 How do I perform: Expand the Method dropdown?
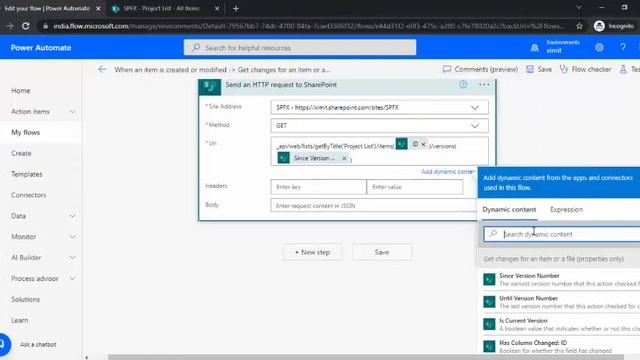pos(475,126)
